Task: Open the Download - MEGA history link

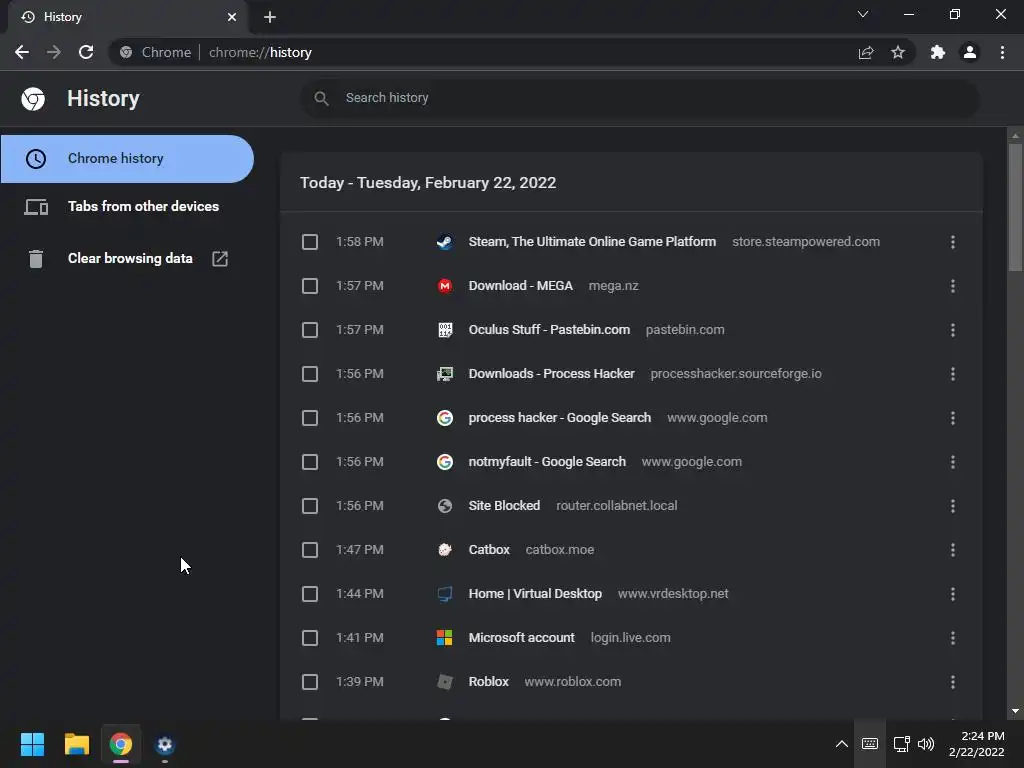Action: pos(520,285)
